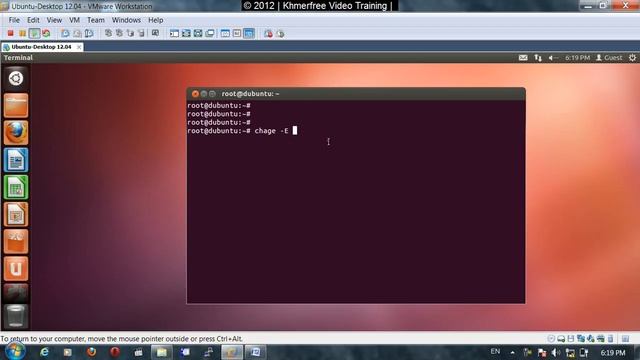Viewport: 640px width, 360px height.
Task: Open the File menu
Action: [14, 20]
